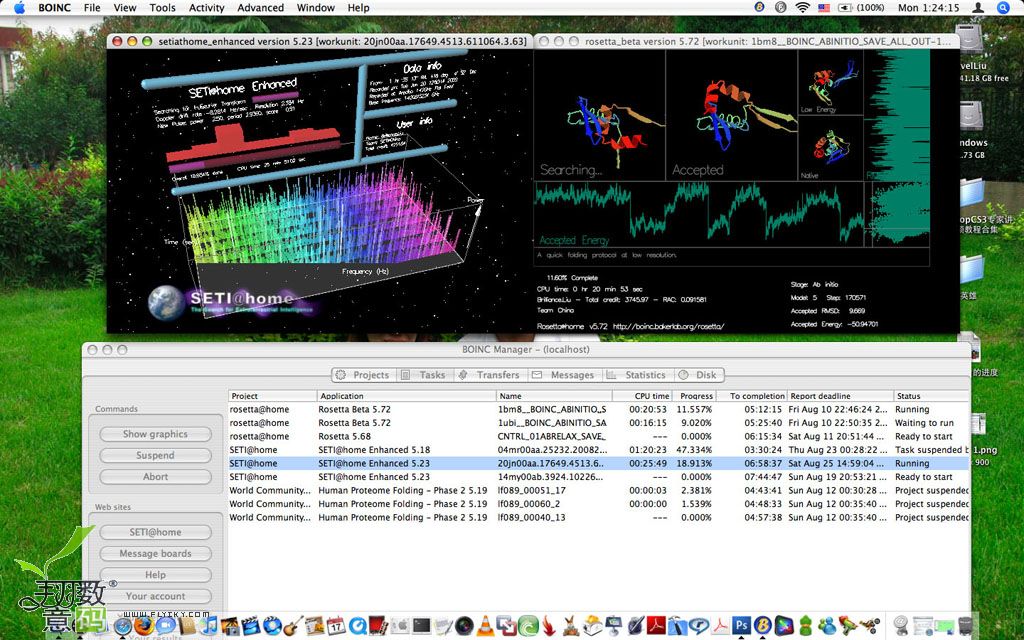Click the clock showing Mon 1:24:15
Viewport: 1024px width, 640px height.
[x=928, y=8]
